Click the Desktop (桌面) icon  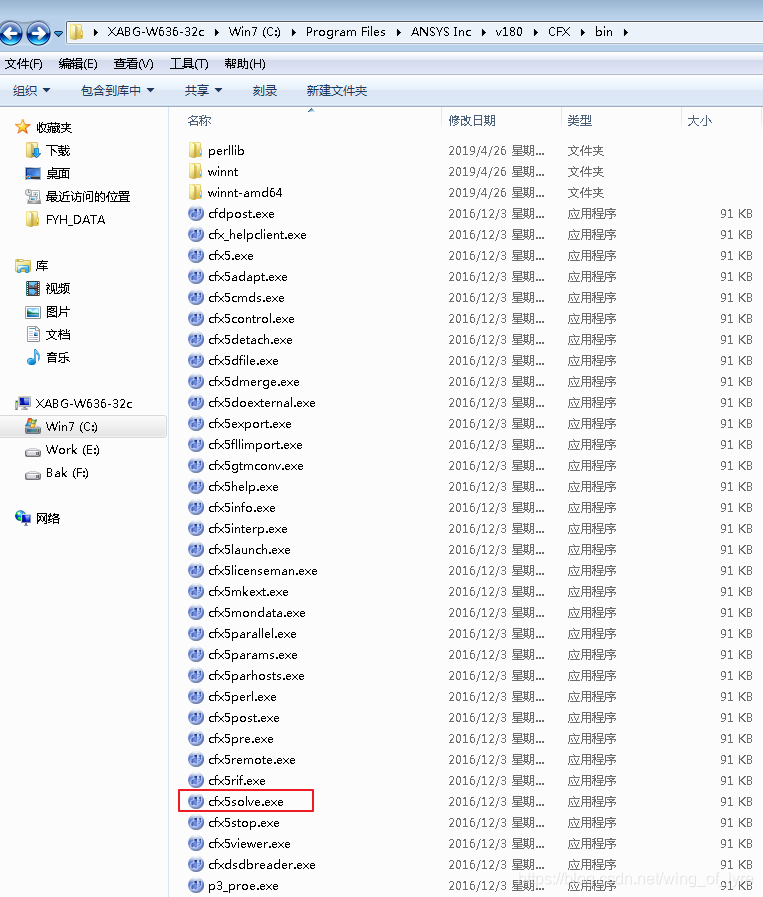(x=33, y=173)
